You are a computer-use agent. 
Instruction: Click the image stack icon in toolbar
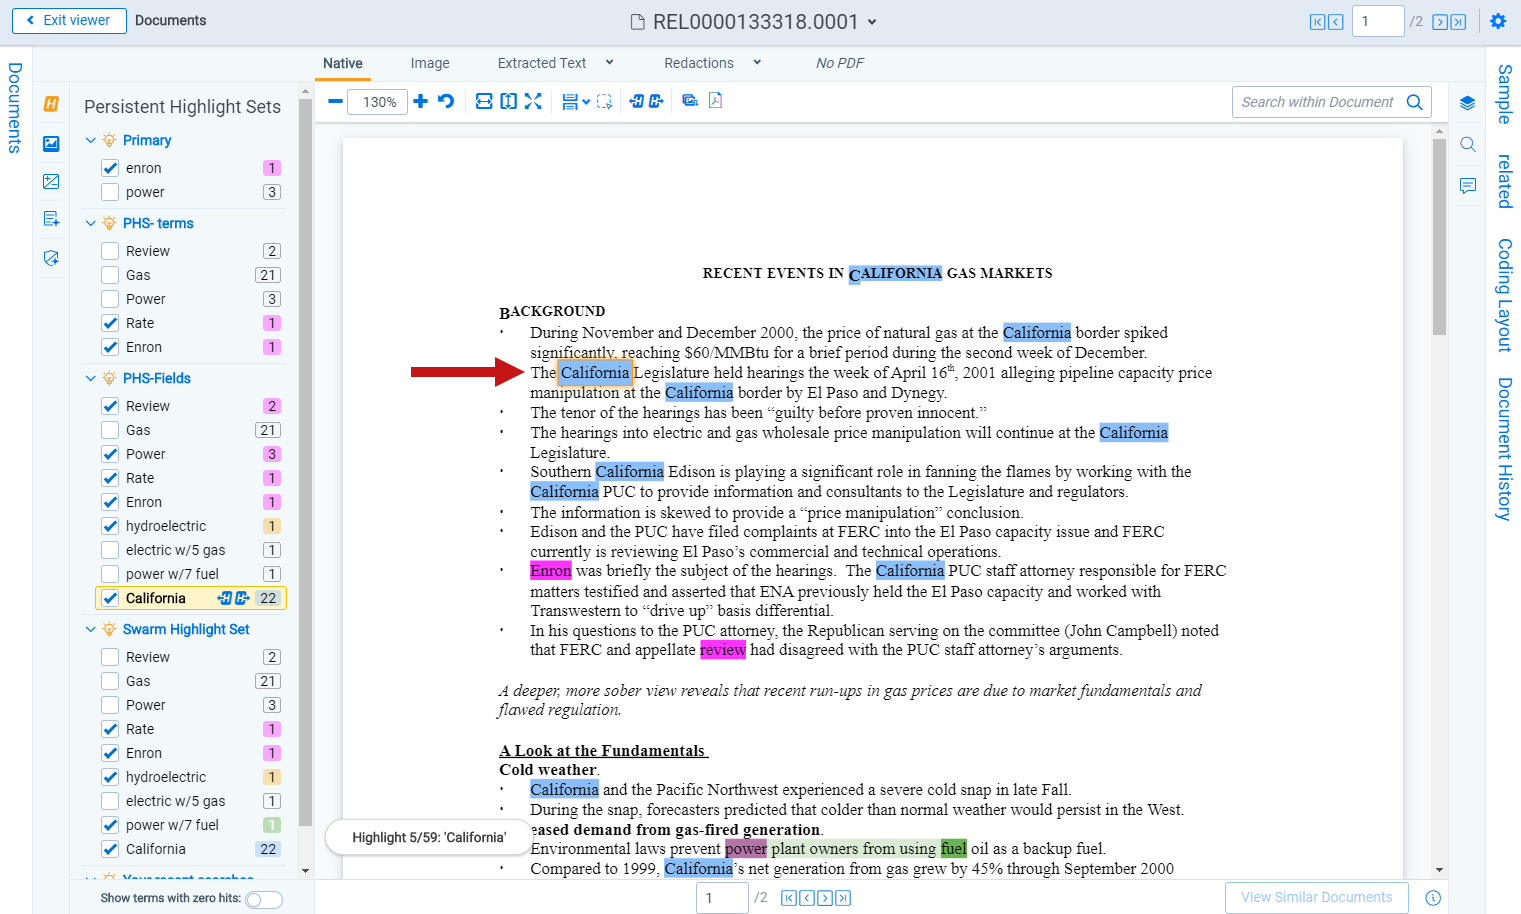690,100
